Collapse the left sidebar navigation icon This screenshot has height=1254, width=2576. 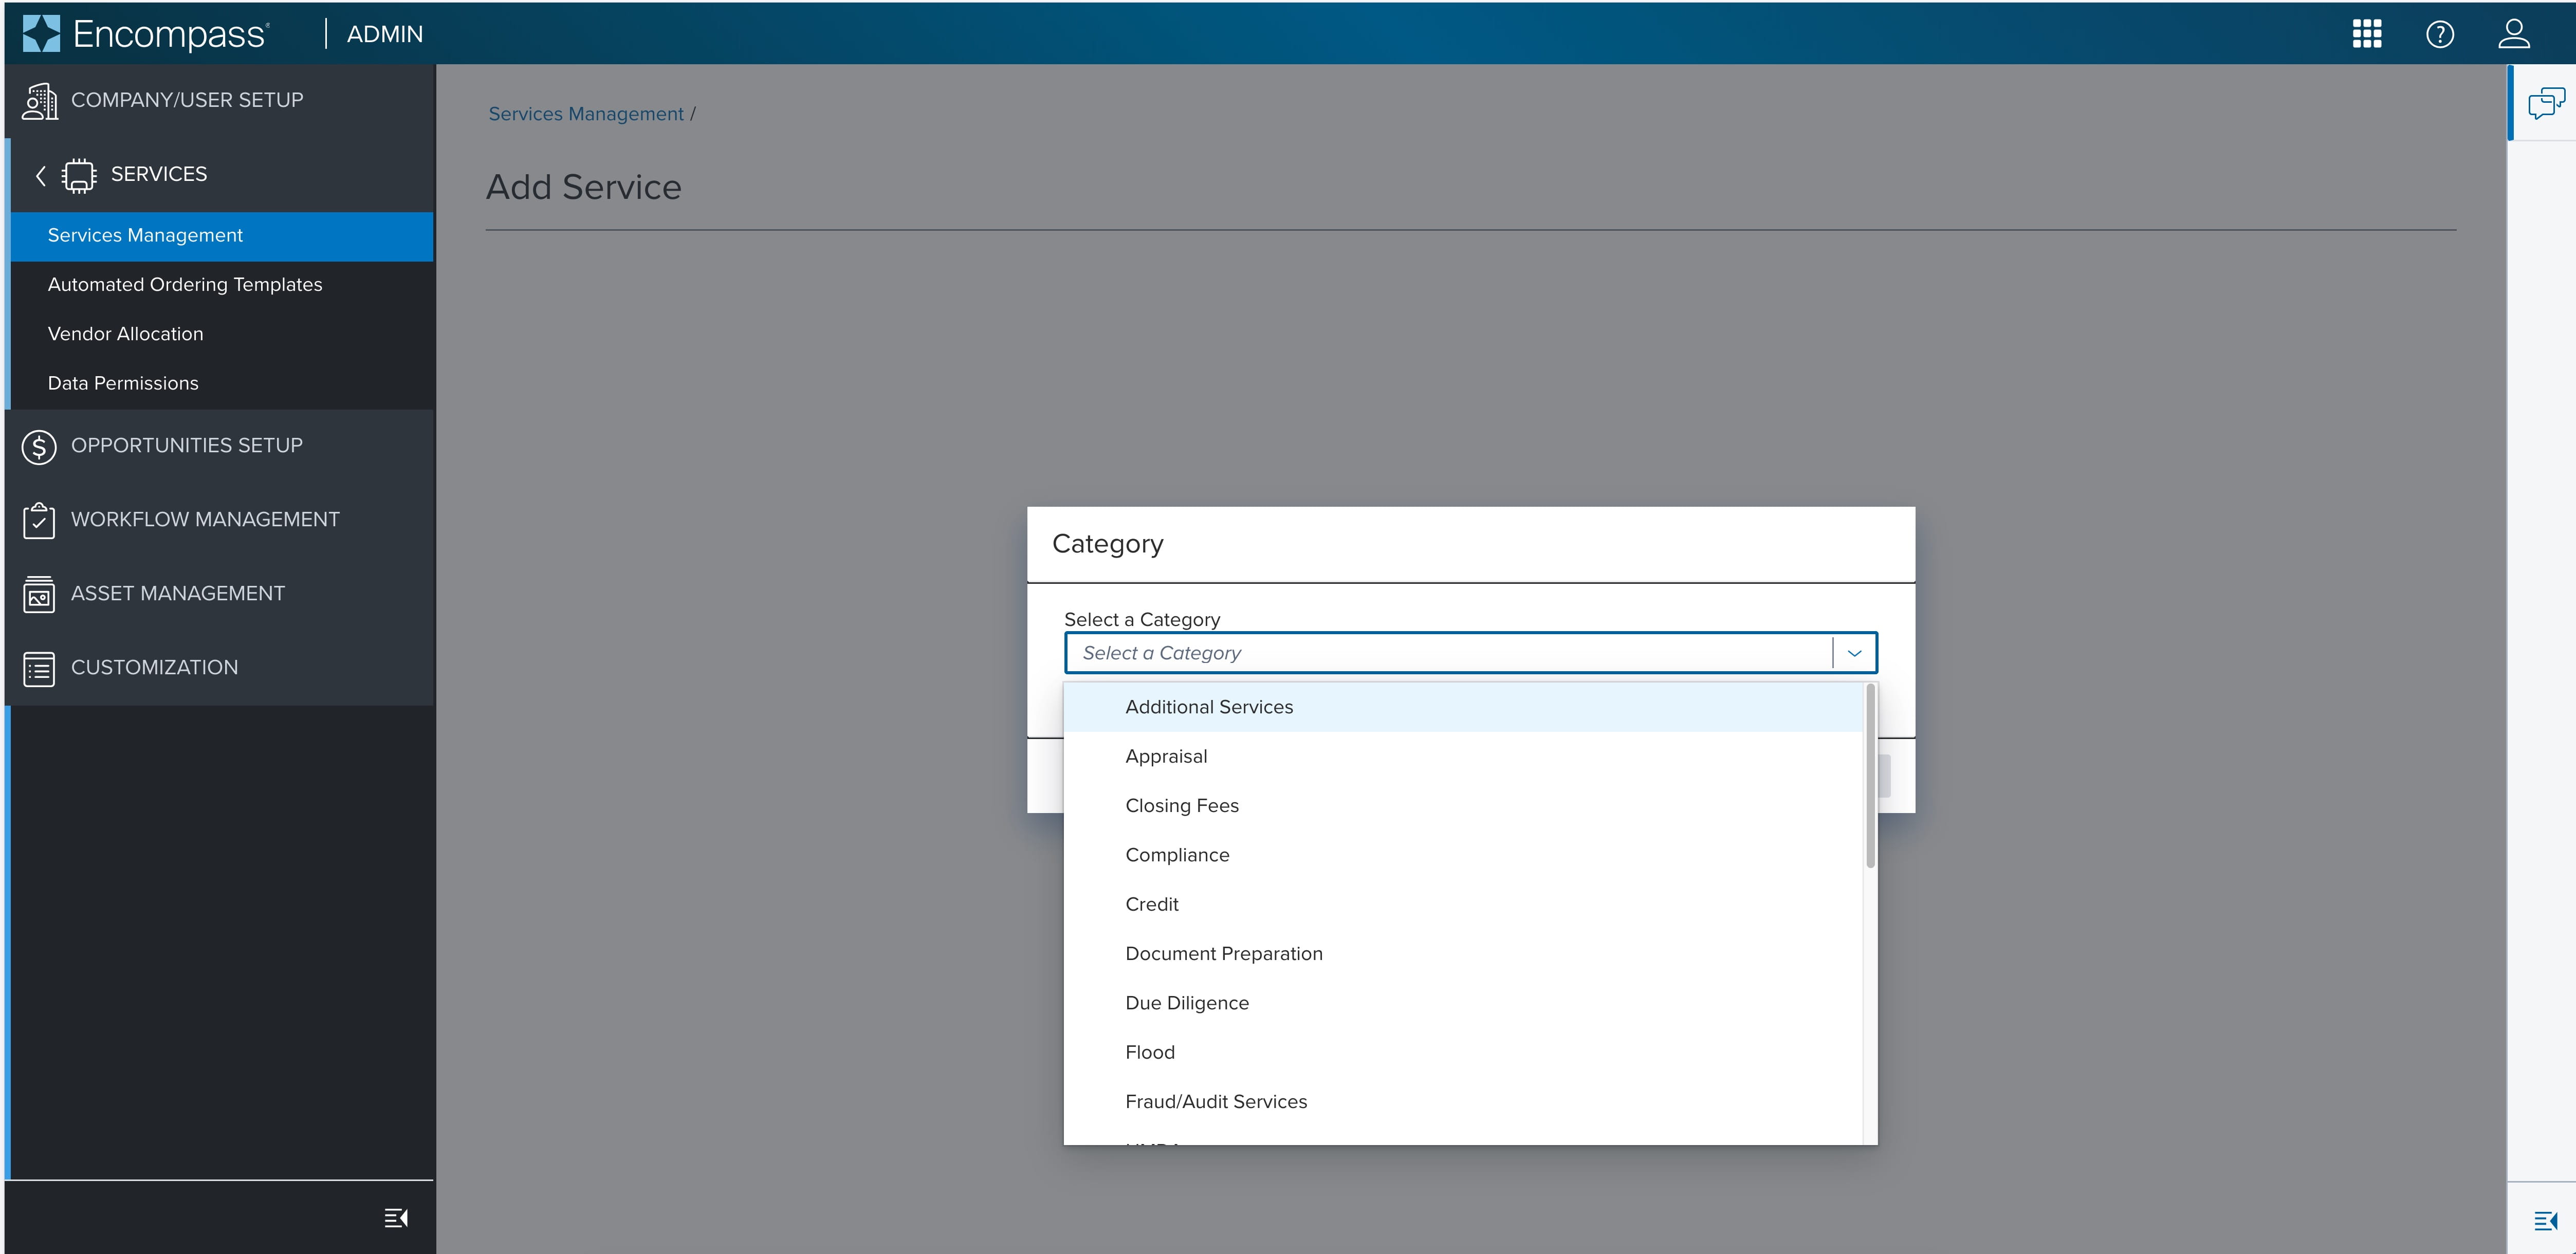396,1217
